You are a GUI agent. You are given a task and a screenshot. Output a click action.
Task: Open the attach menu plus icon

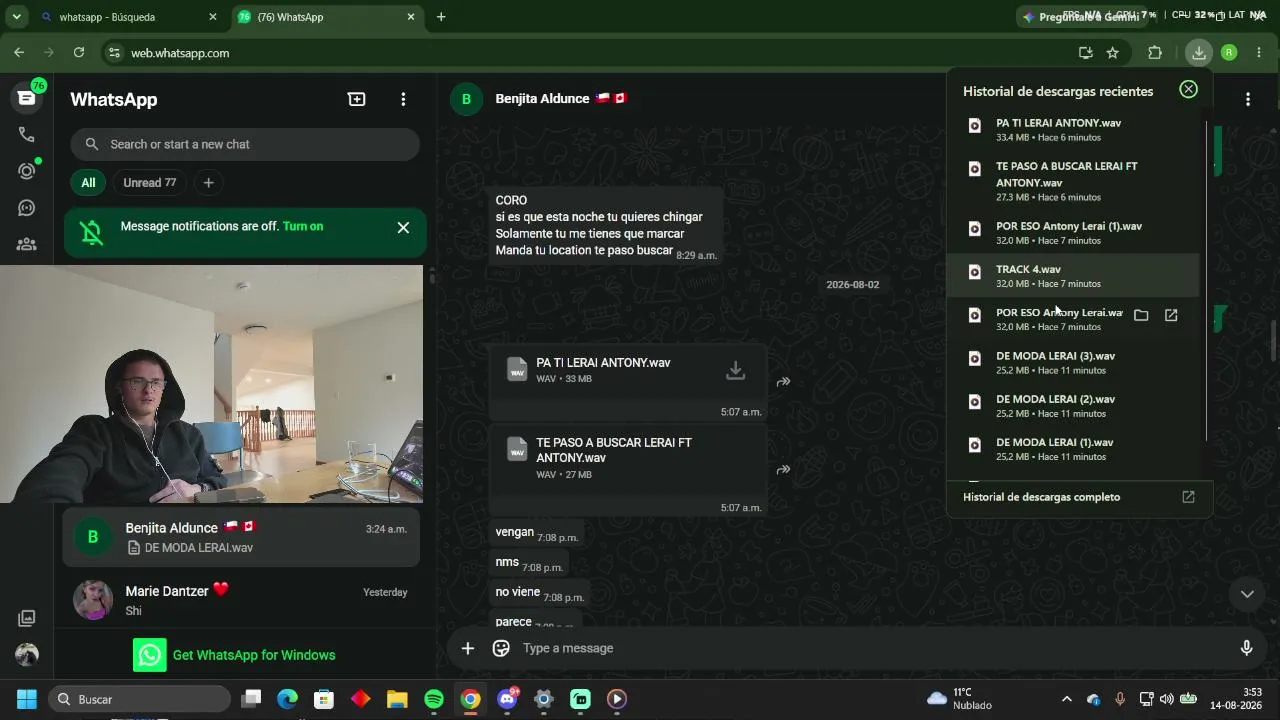(x=467, y=648)
